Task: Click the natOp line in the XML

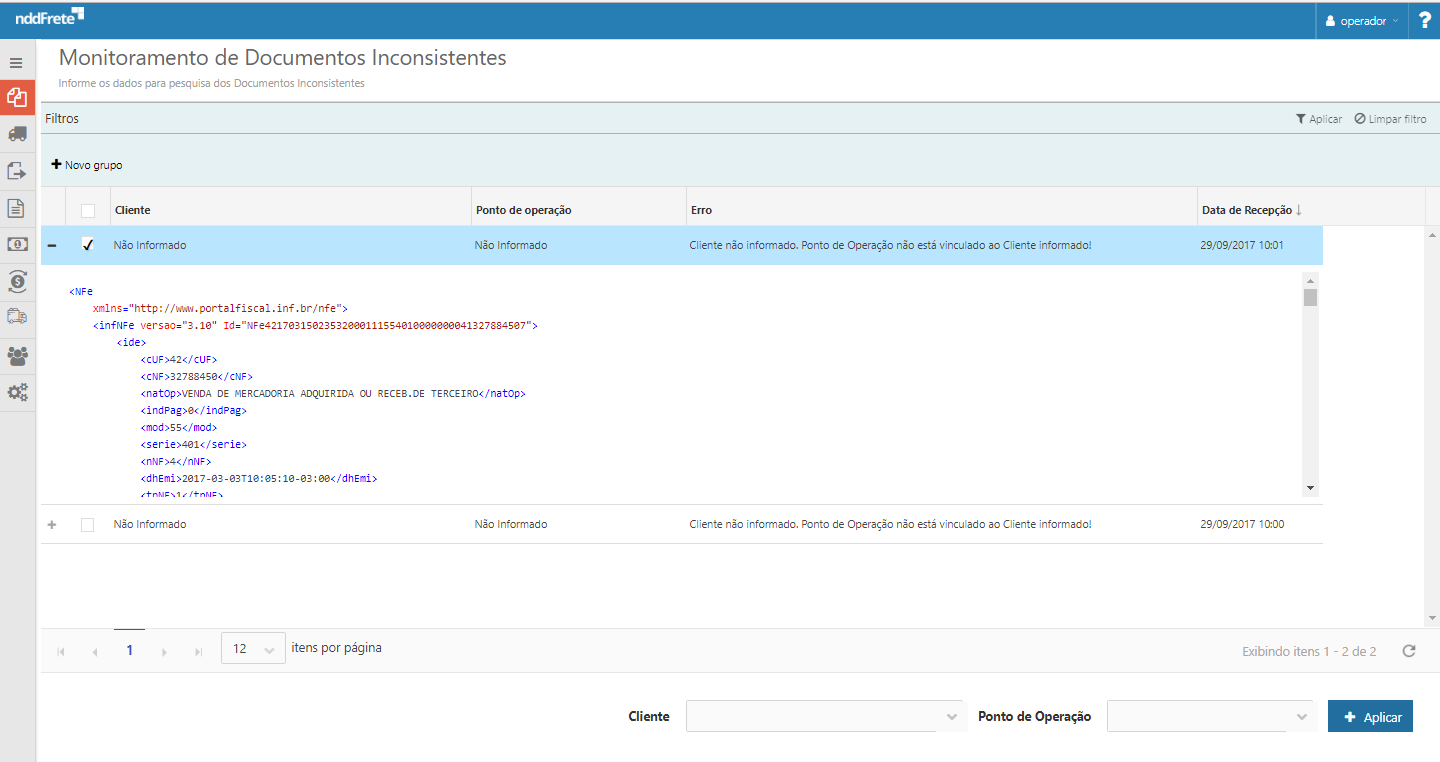Action: (333, 393)
